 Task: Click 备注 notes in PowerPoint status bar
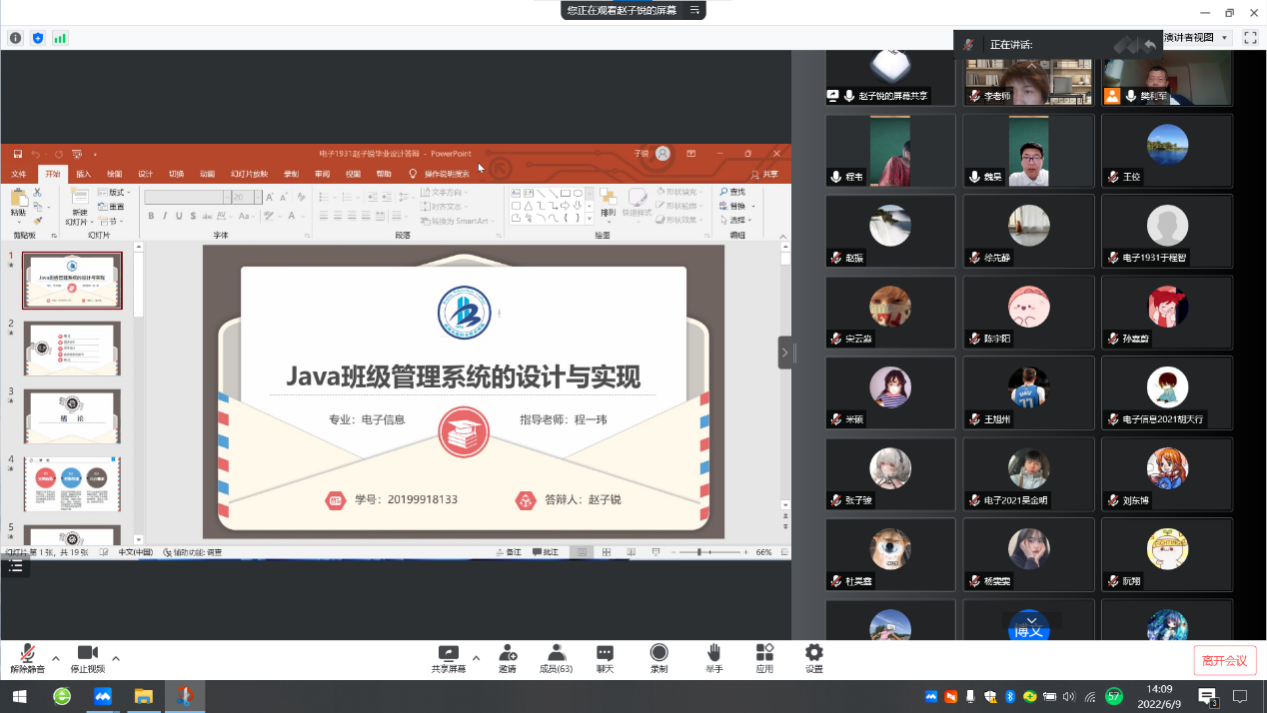[510, 552]
